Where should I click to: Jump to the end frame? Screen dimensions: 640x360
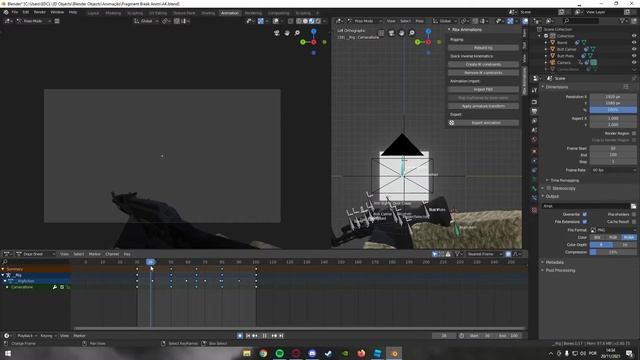[281, 336]
